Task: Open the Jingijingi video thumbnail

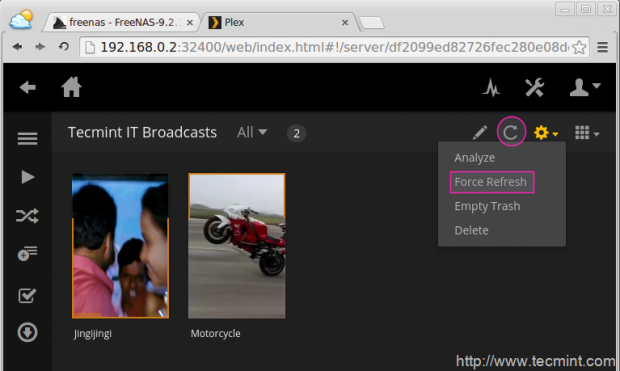Action: tap(120, 246)
